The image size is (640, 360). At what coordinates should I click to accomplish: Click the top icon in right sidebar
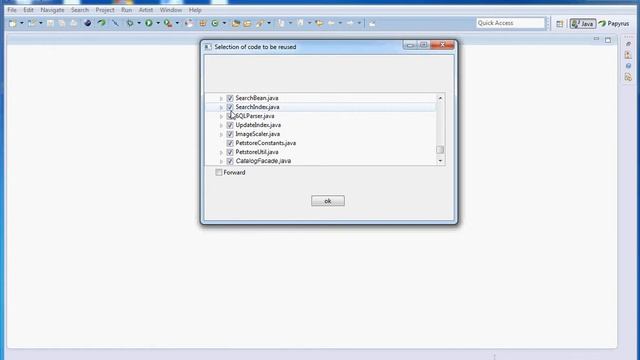coord(628,44)
